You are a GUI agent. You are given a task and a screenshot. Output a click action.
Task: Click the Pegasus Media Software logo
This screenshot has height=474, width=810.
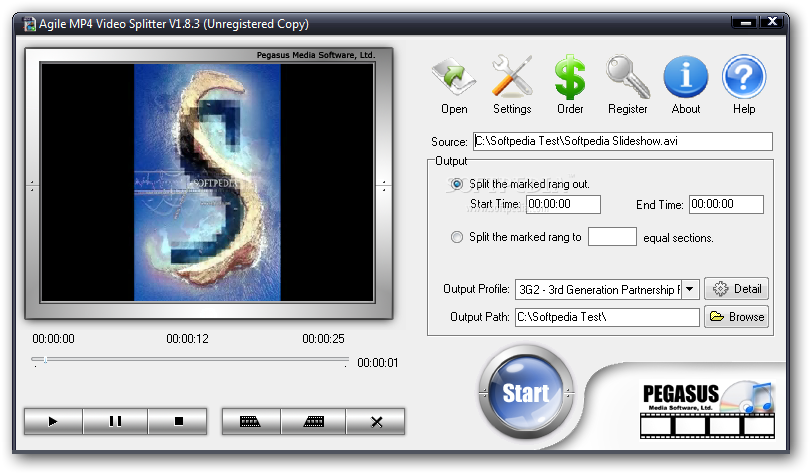tap(707, 410)
